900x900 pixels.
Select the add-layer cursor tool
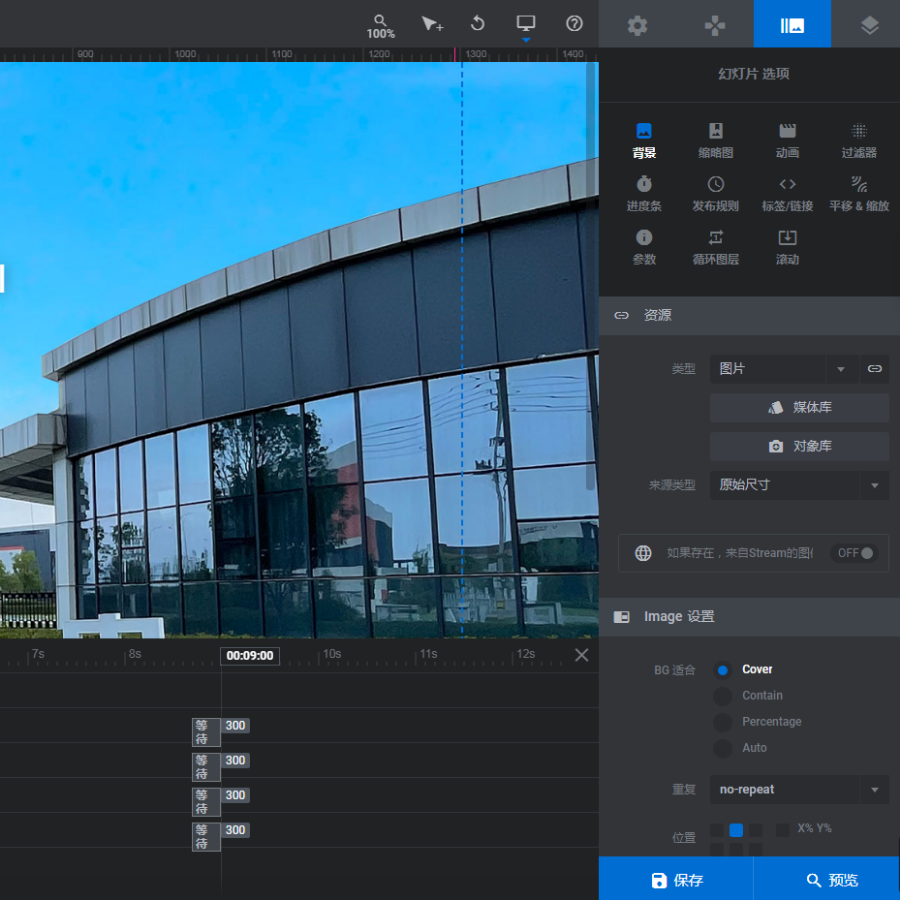tap(432, 24)
